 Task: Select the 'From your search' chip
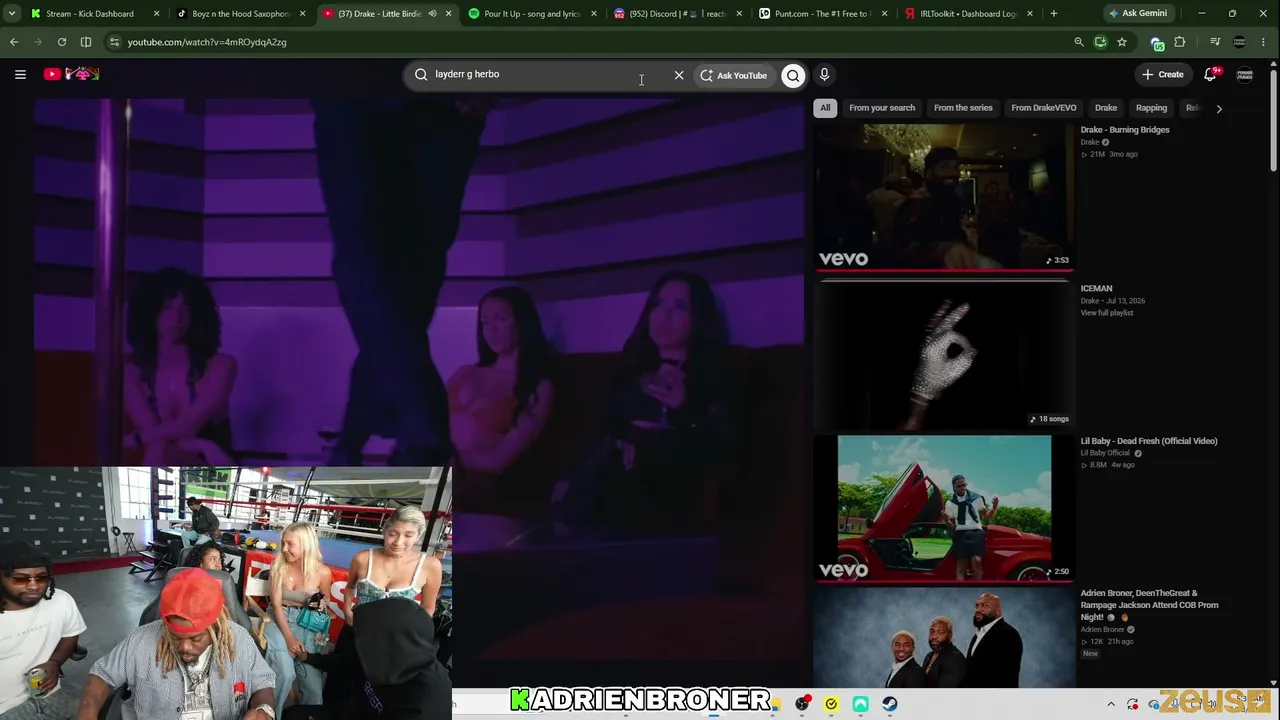tap(882, 108)
